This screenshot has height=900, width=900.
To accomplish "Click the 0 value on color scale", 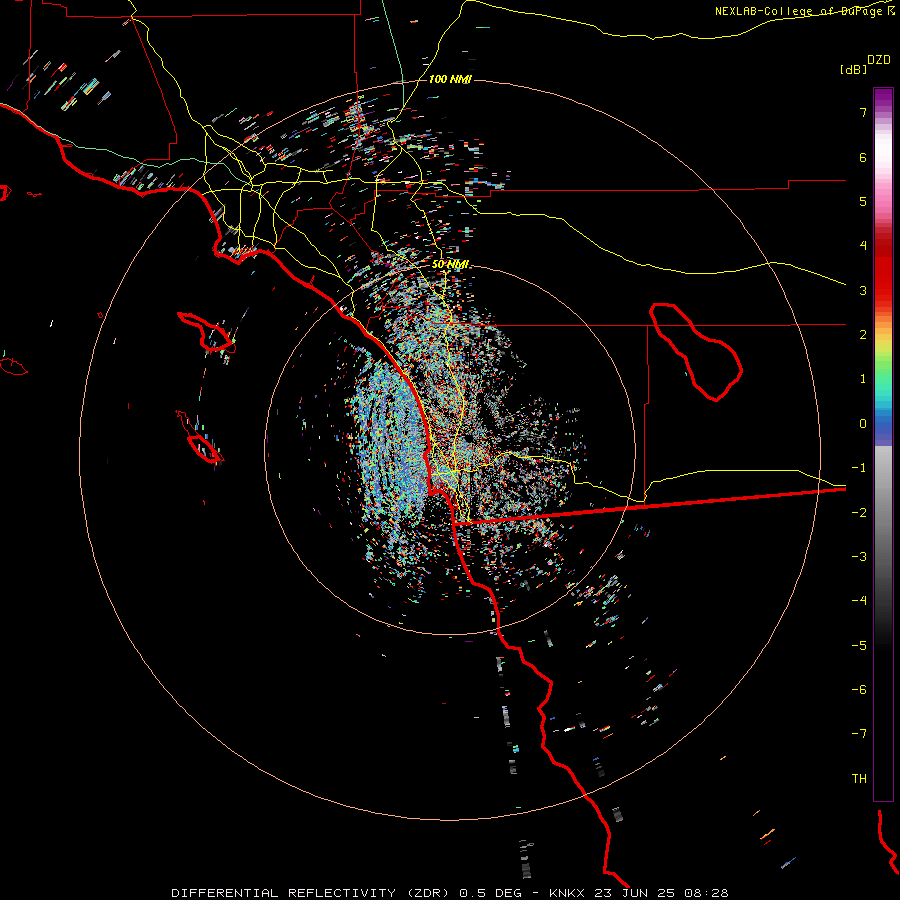I will [x=863, y=424].
